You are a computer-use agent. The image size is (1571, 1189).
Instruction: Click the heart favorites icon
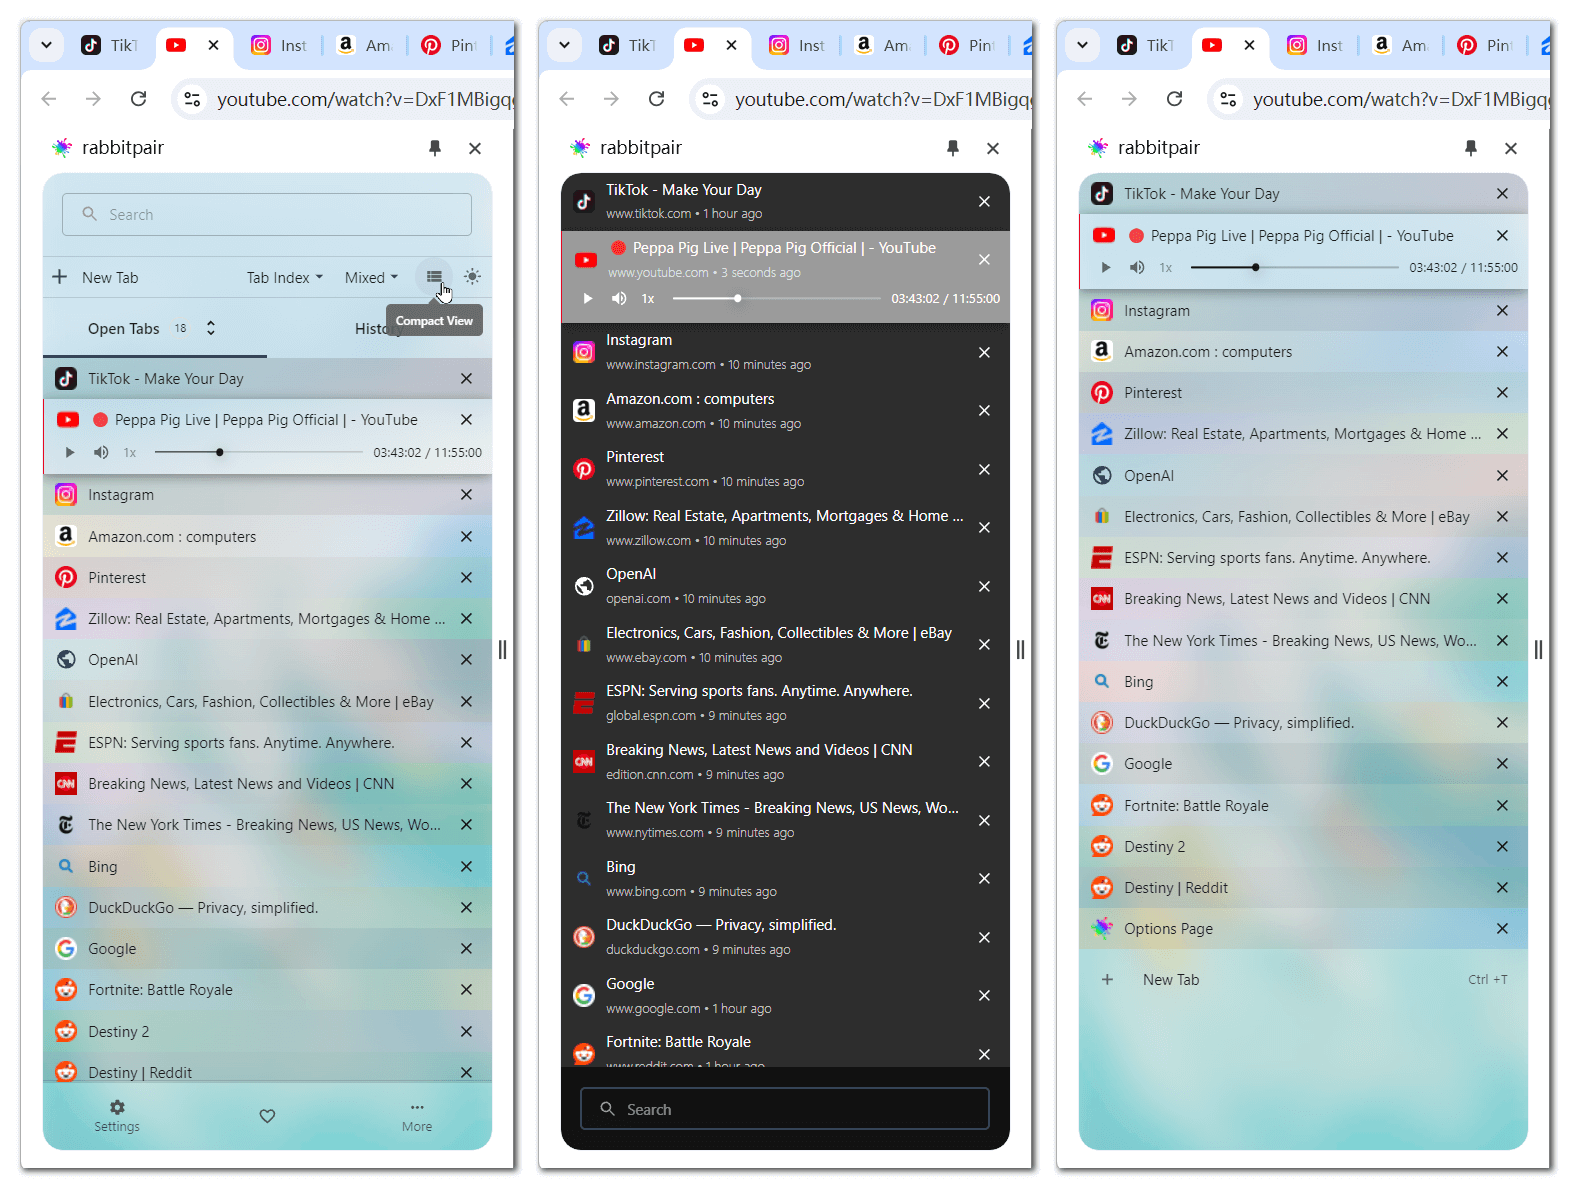[267, 1116]
